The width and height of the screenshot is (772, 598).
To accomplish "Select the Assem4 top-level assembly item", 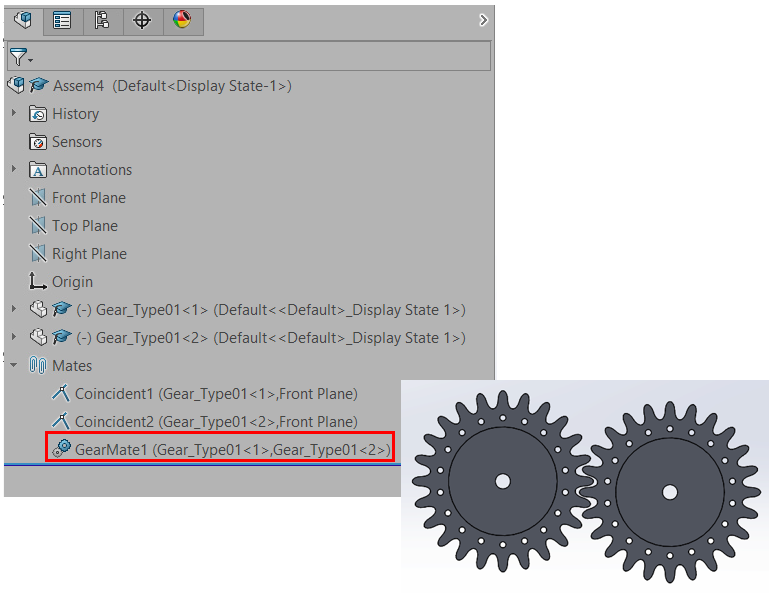I will point(172,86).
